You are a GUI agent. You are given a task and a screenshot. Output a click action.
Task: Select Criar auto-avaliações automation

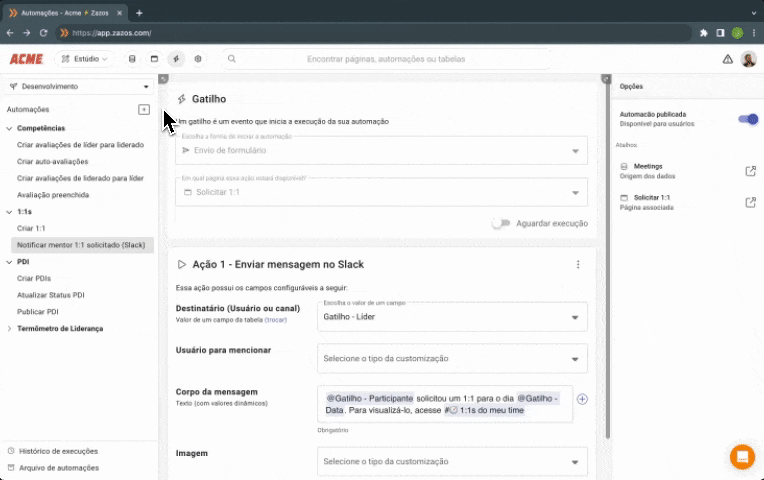pyautogui.click(x=53, y=161)
